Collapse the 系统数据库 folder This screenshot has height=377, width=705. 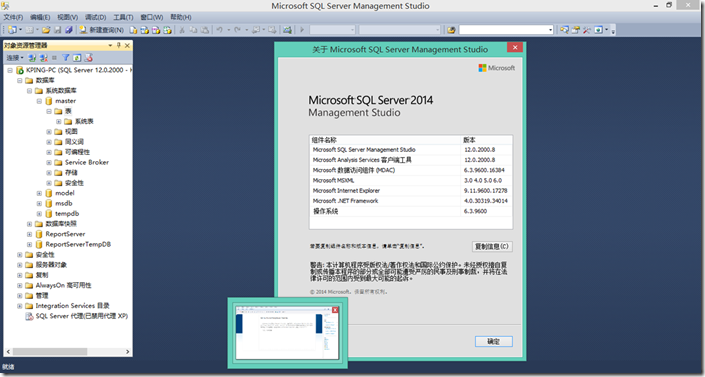(29, 91)
